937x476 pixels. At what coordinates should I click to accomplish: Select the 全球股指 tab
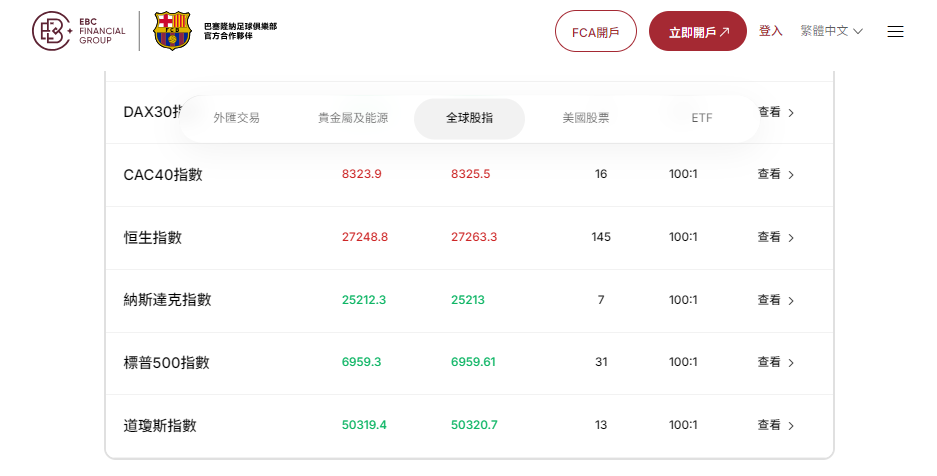470,118
